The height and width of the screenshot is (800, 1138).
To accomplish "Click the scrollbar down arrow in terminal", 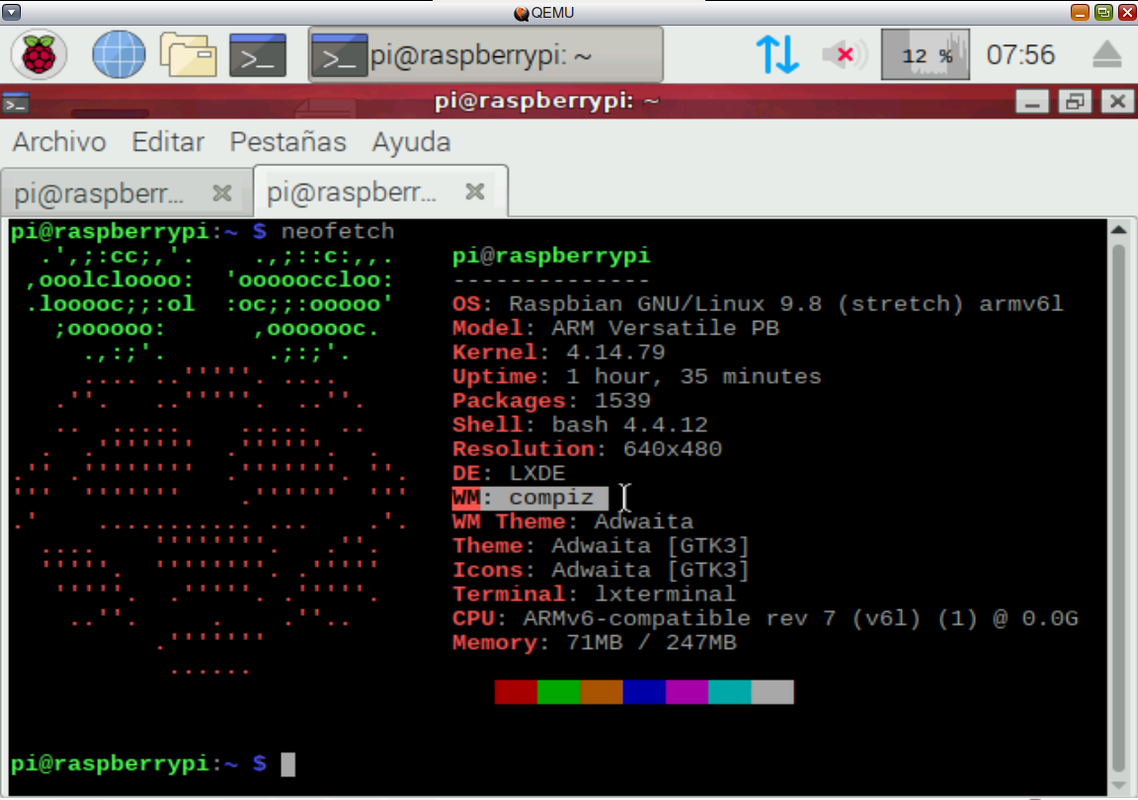I will point(1118,786).
